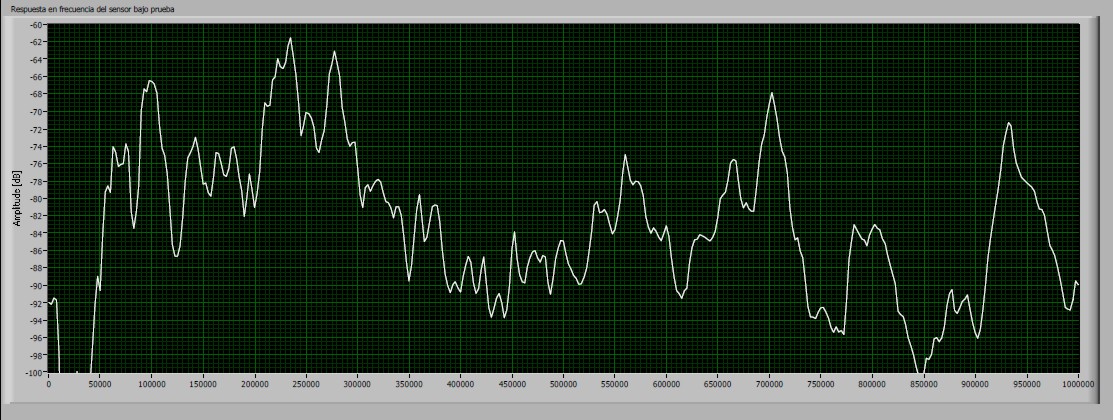Select the 650000 X-axis scale marker

pos(718,384)
